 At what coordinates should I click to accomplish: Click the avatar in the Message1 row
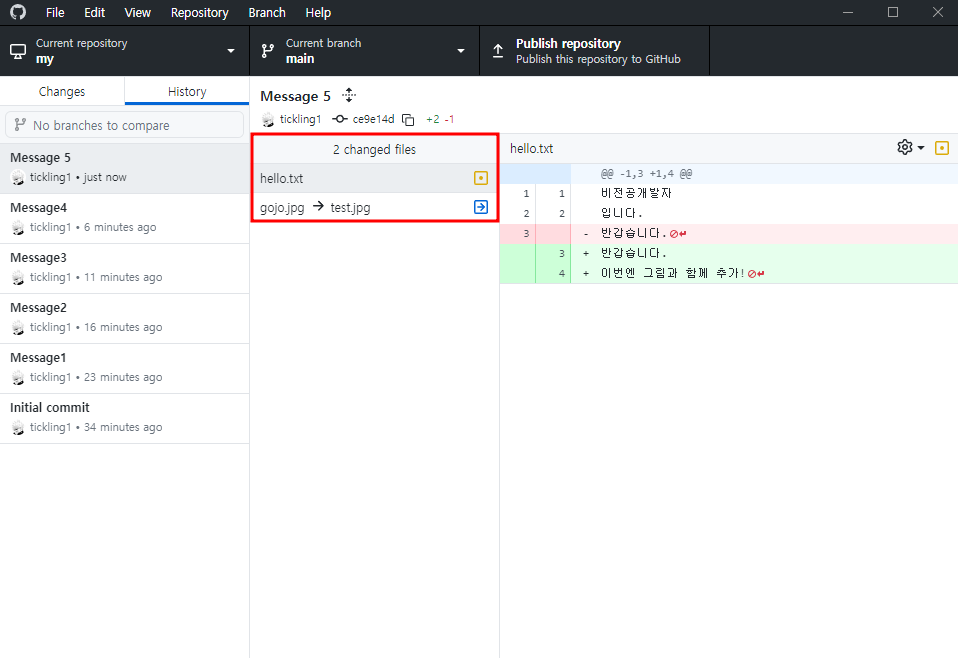tap(18, 378)
